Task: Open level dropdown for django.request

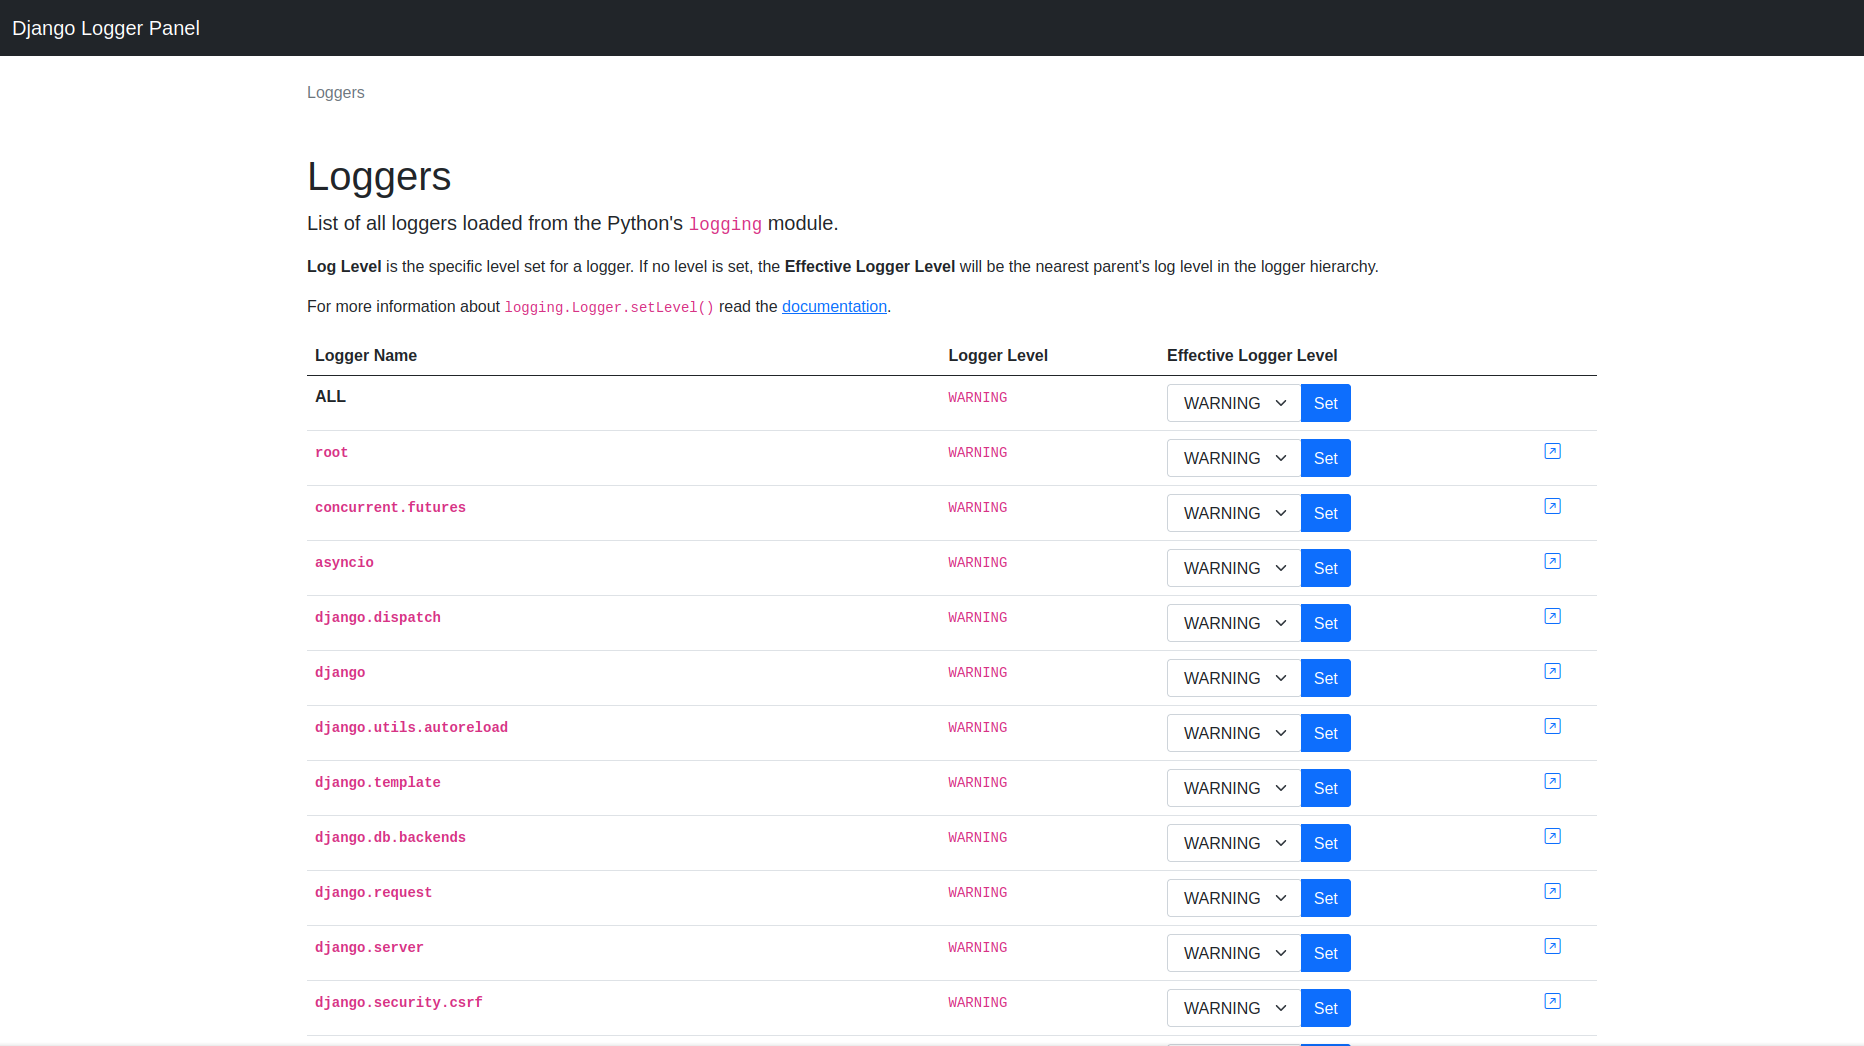Action: tap(1234, 898)
